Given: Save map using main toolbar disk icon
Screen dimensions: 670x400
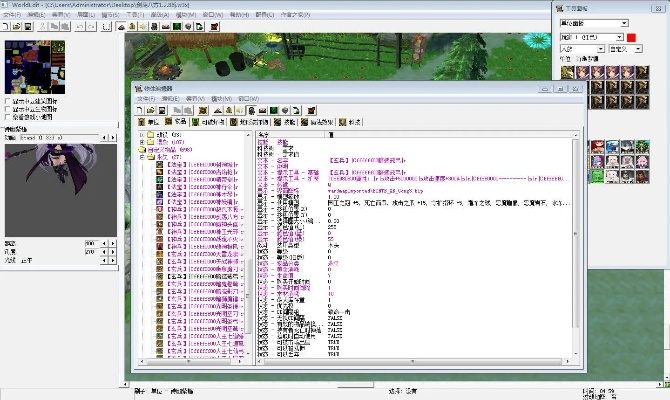Looking at the screenshot, I should coord(28,26).
